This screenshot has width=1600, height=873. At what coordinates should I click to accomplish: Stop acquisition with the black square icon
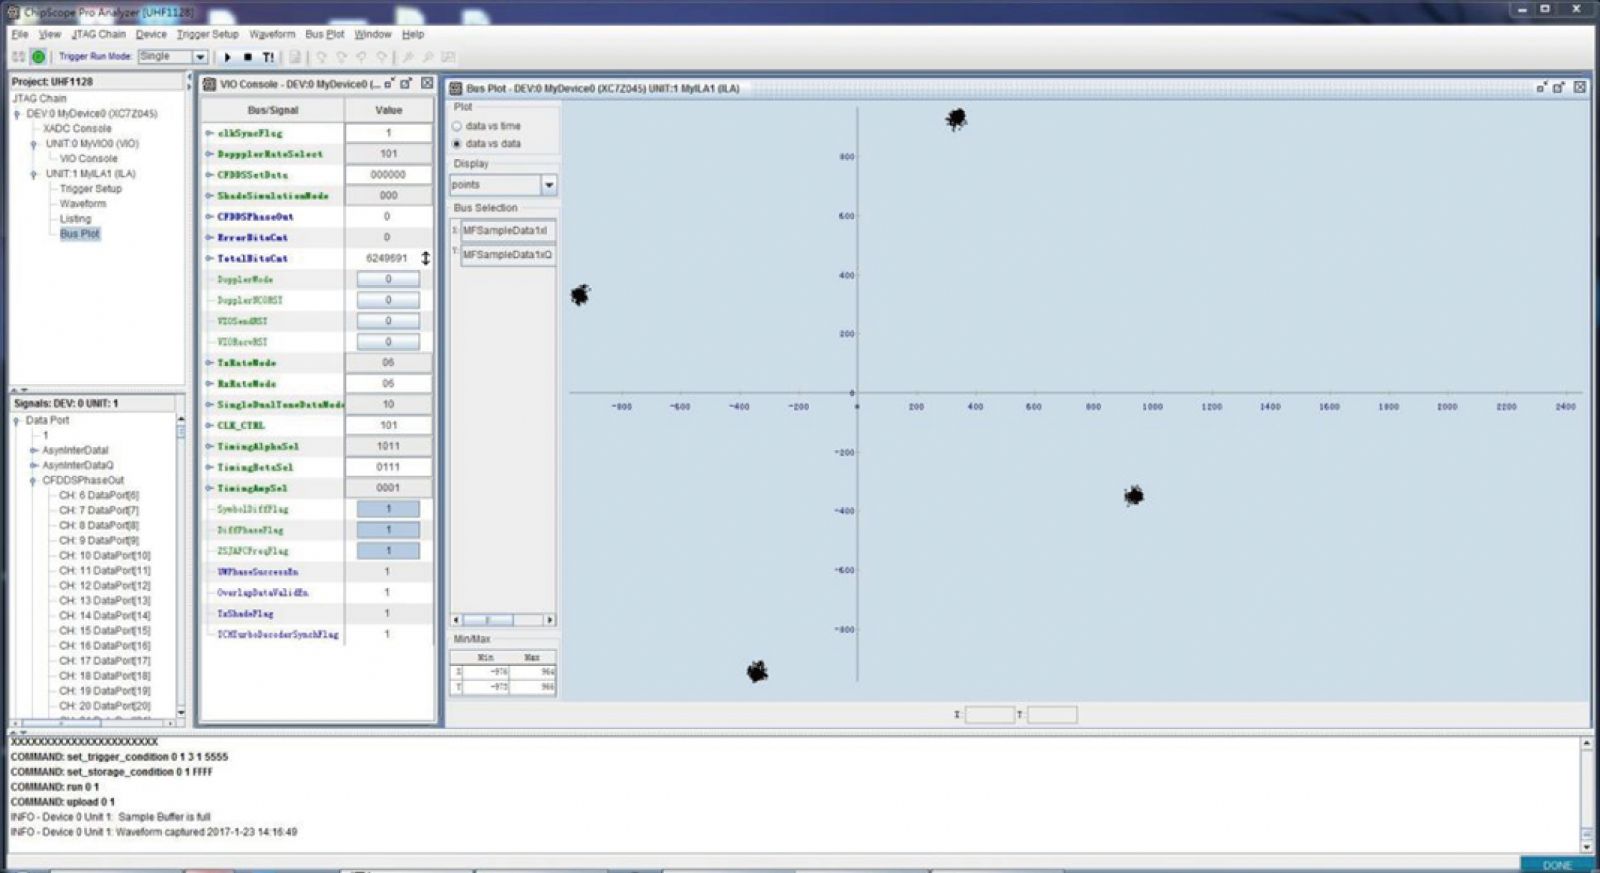point(247,57)
